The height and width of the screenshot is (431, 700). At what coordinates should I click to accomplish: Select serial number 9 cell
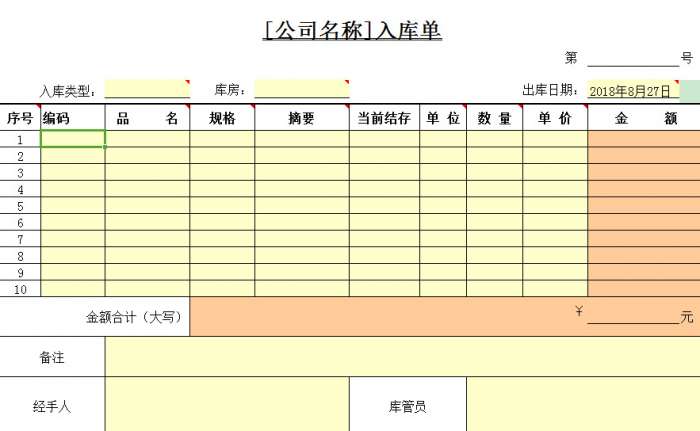(x=20, y=272)
